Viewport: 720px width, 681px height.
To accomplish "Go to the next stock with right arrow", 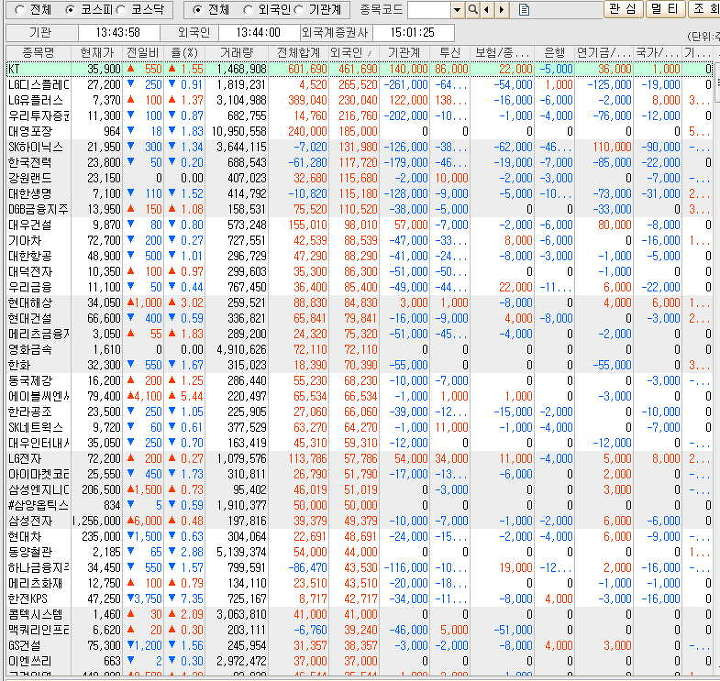I will pyautogui.click(x=502, y=10).
